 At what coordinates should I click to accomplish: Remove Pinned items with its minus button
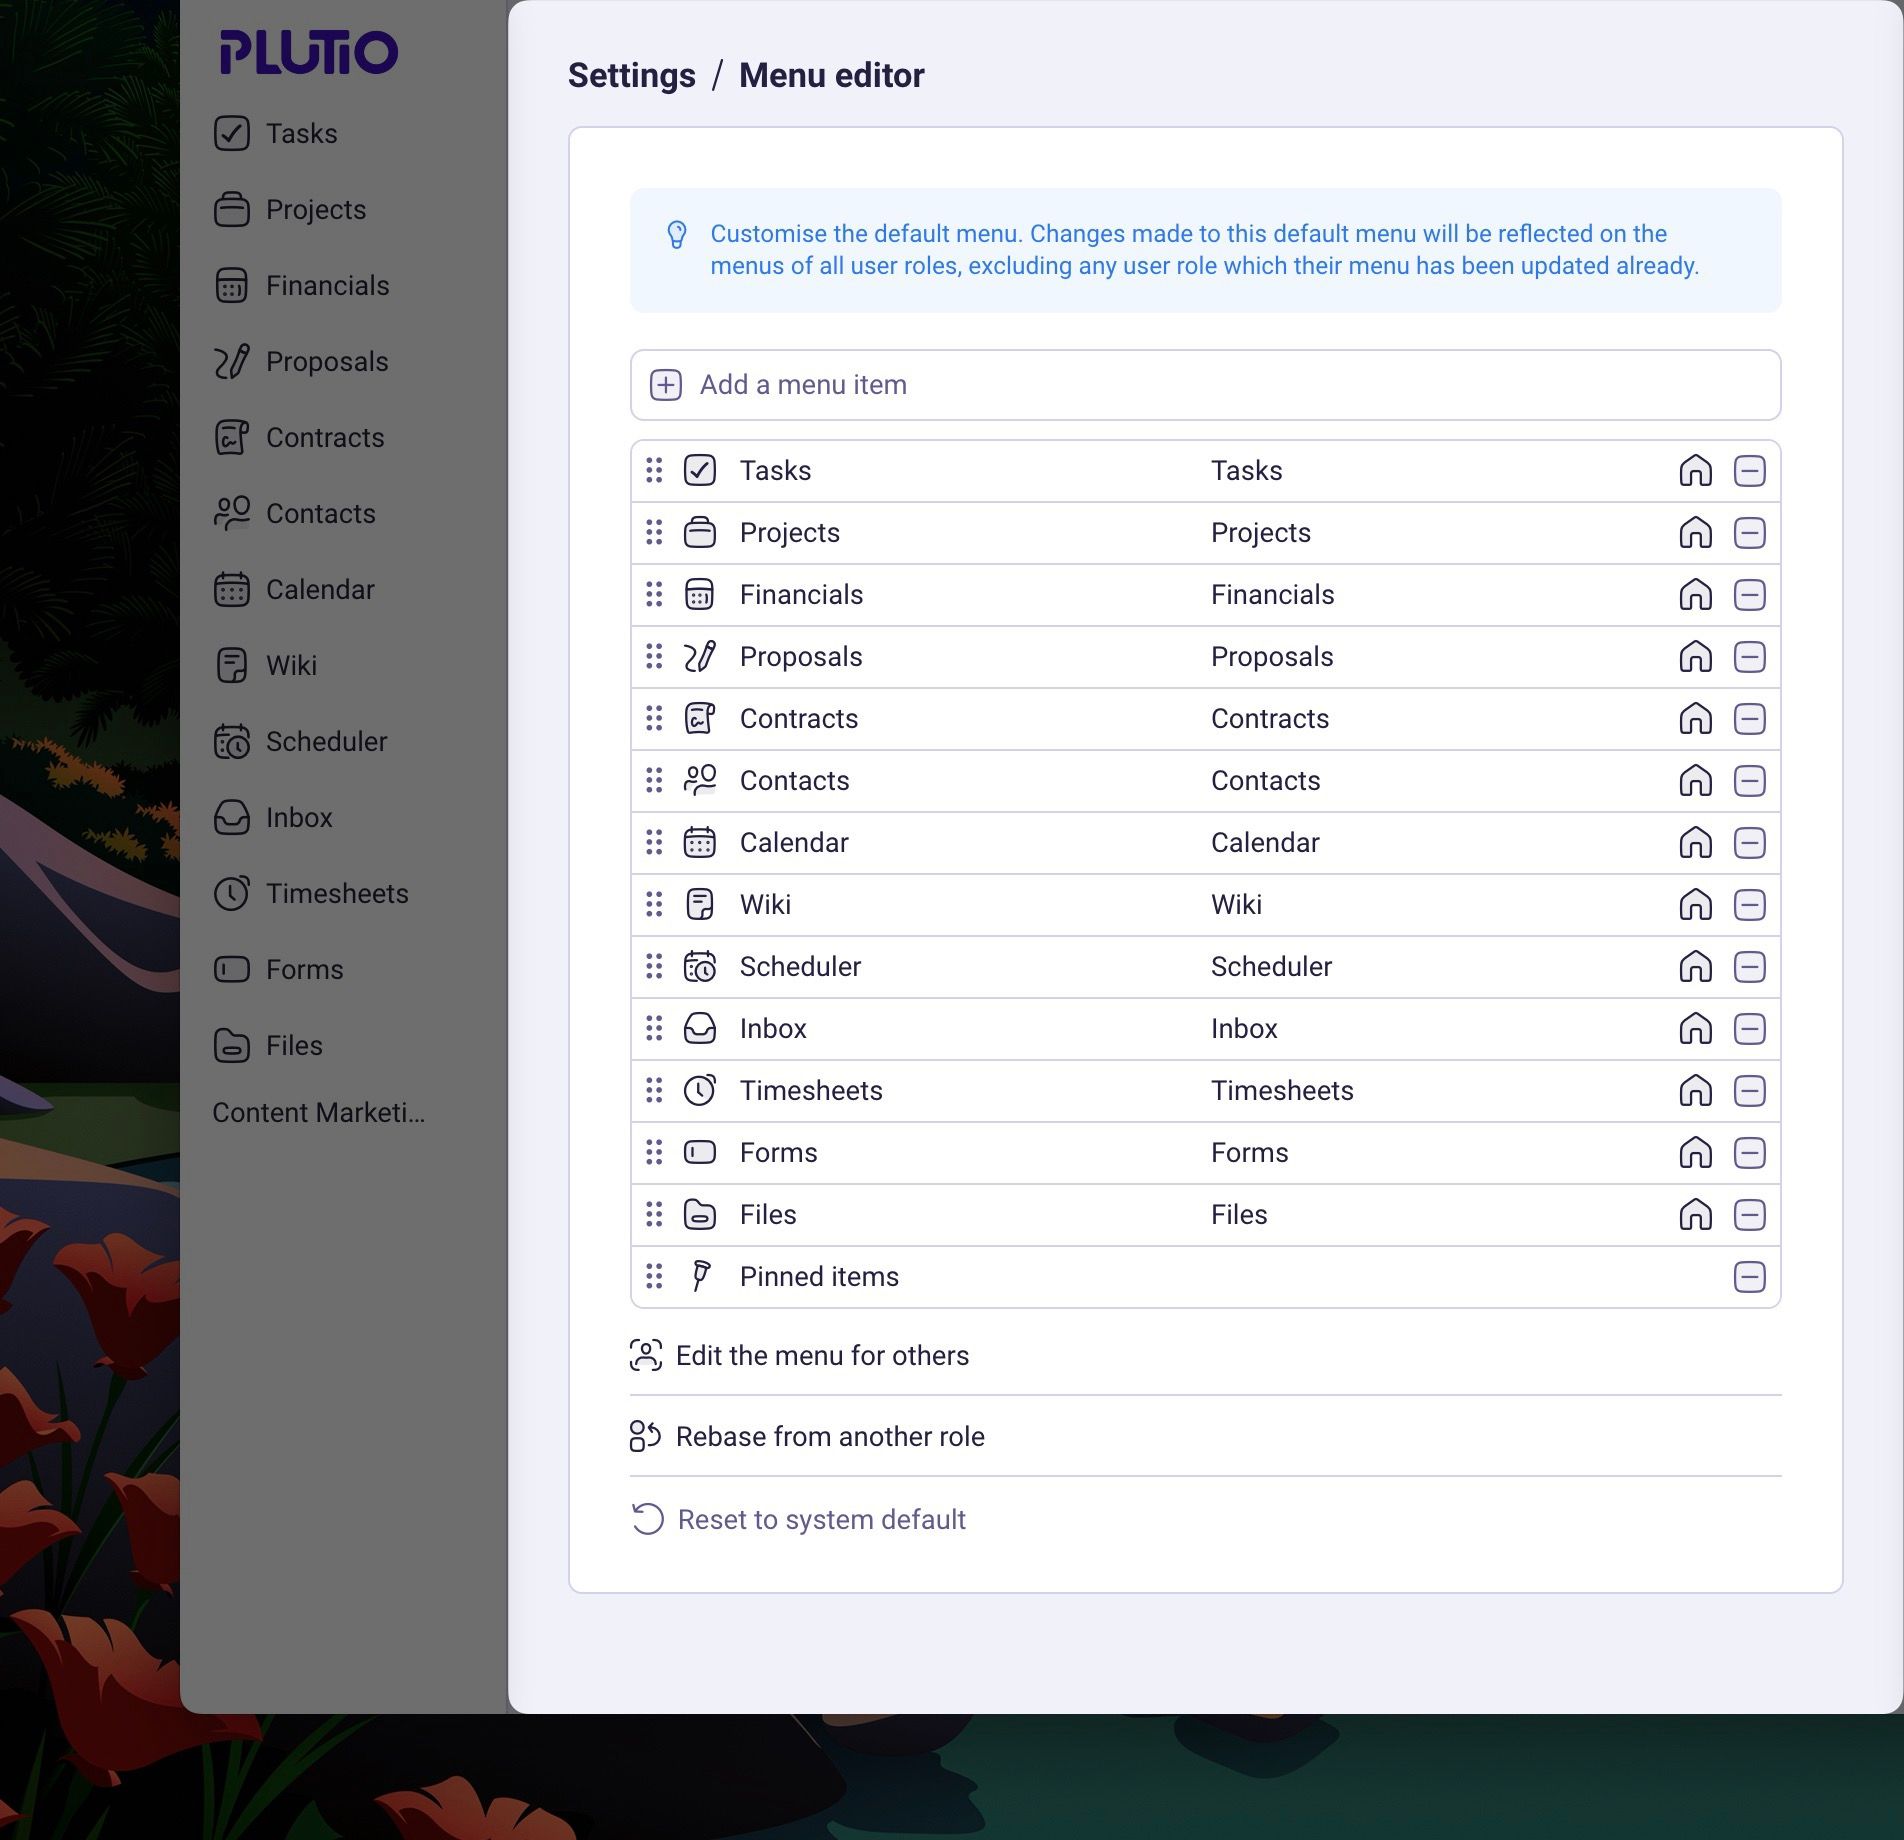tap(1751, 1277)
